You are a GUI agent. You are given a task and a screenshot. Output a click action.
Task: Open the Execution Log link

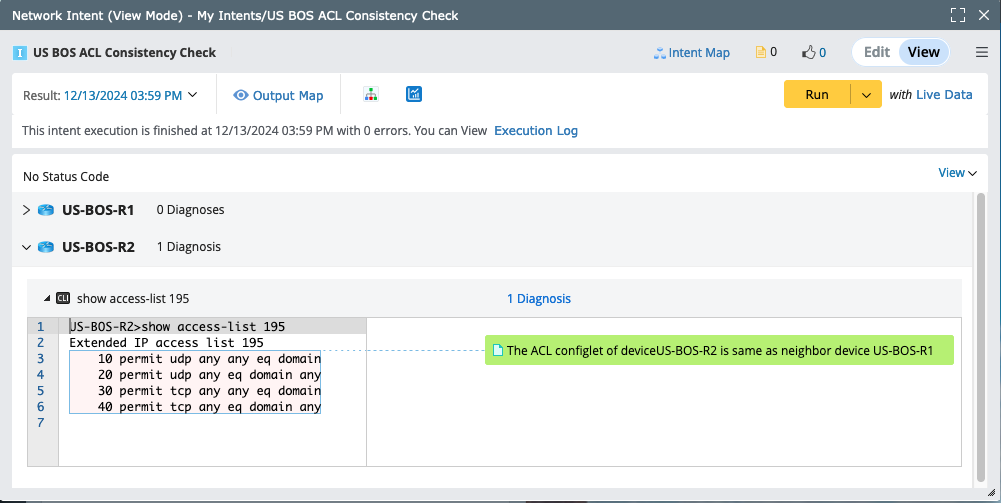pyautogui.click(x=536, y=131)
